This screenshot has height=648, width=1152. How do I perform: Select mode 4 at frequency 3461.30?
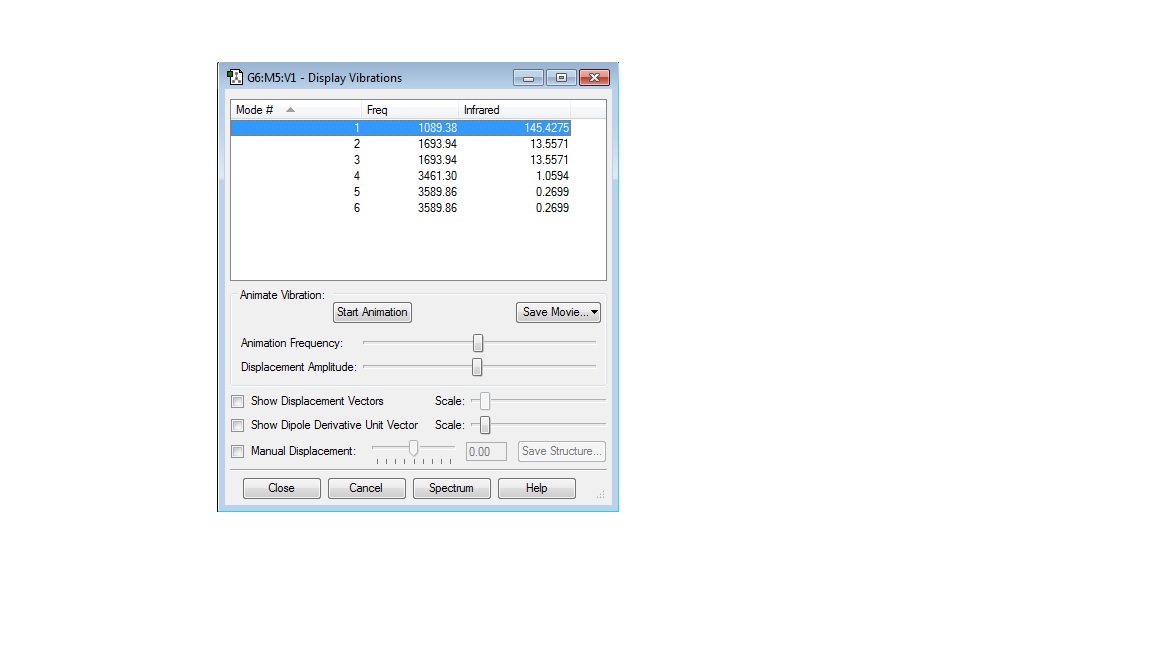(x=400, y=176)
